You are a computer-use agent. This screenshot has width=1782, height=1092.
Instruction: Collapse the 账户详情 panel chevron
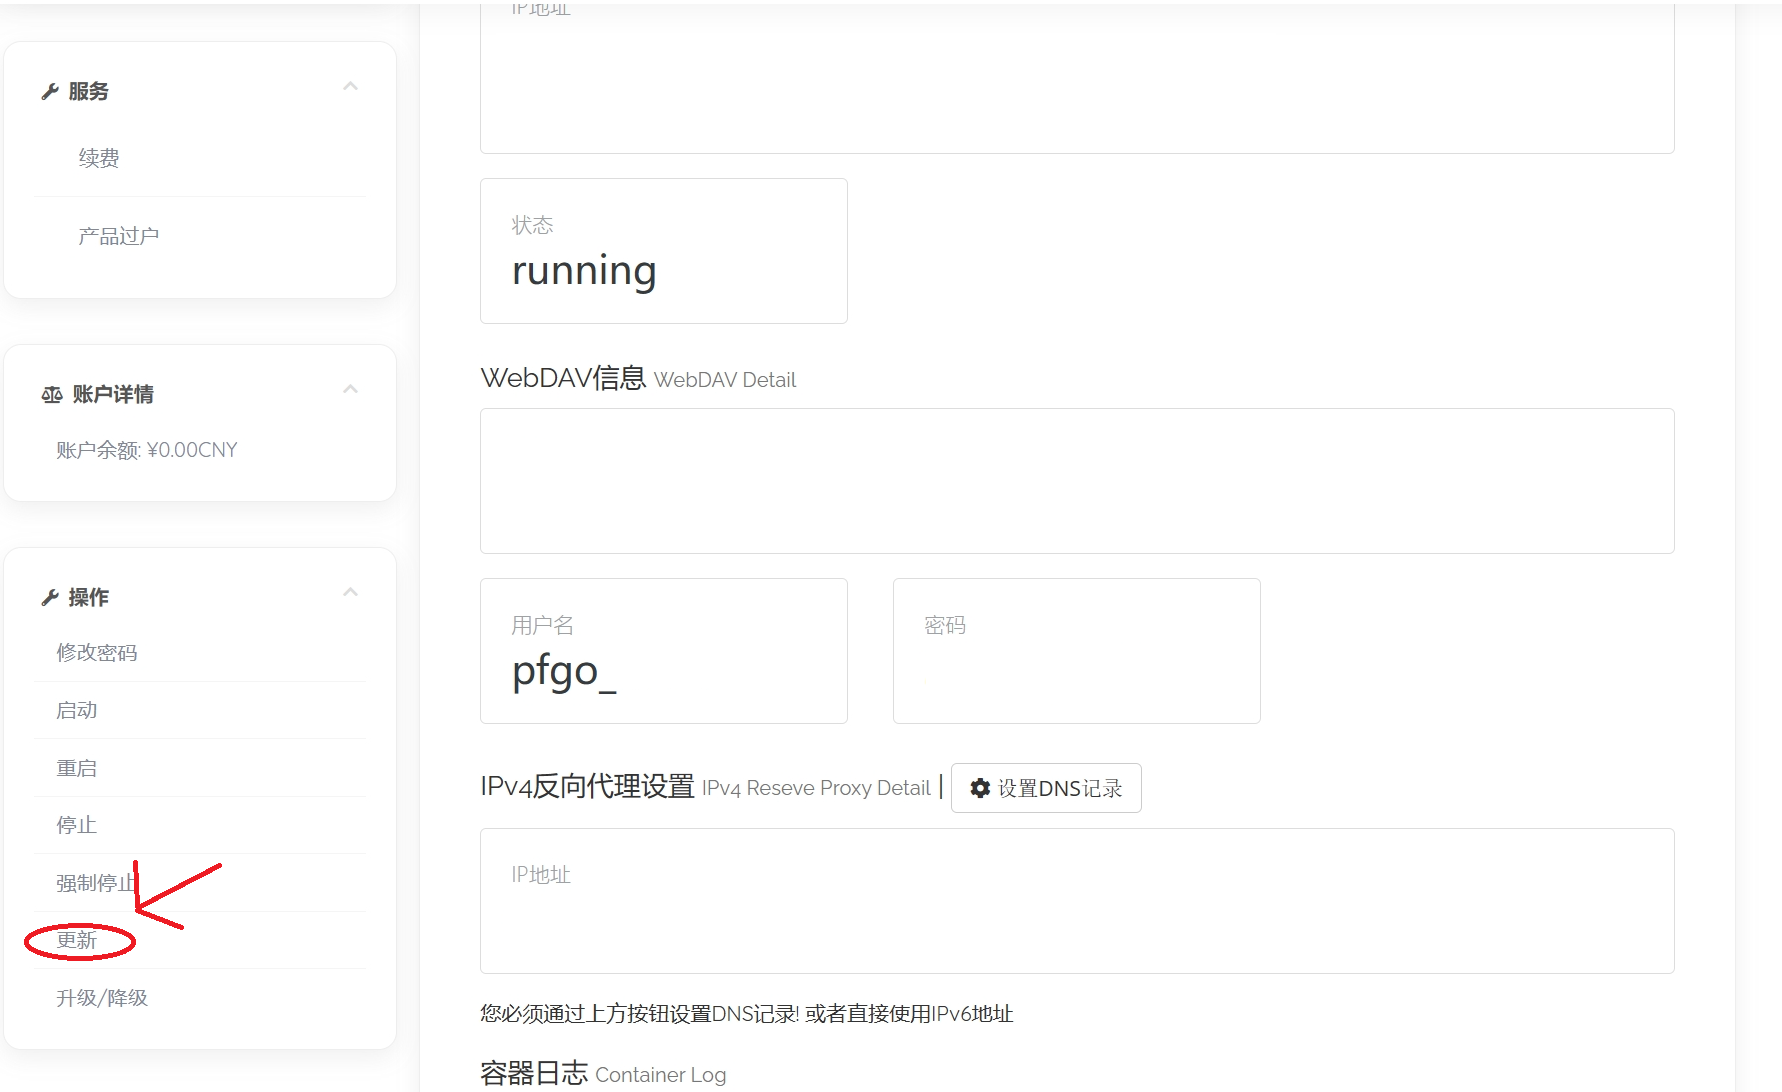[350, 390]
